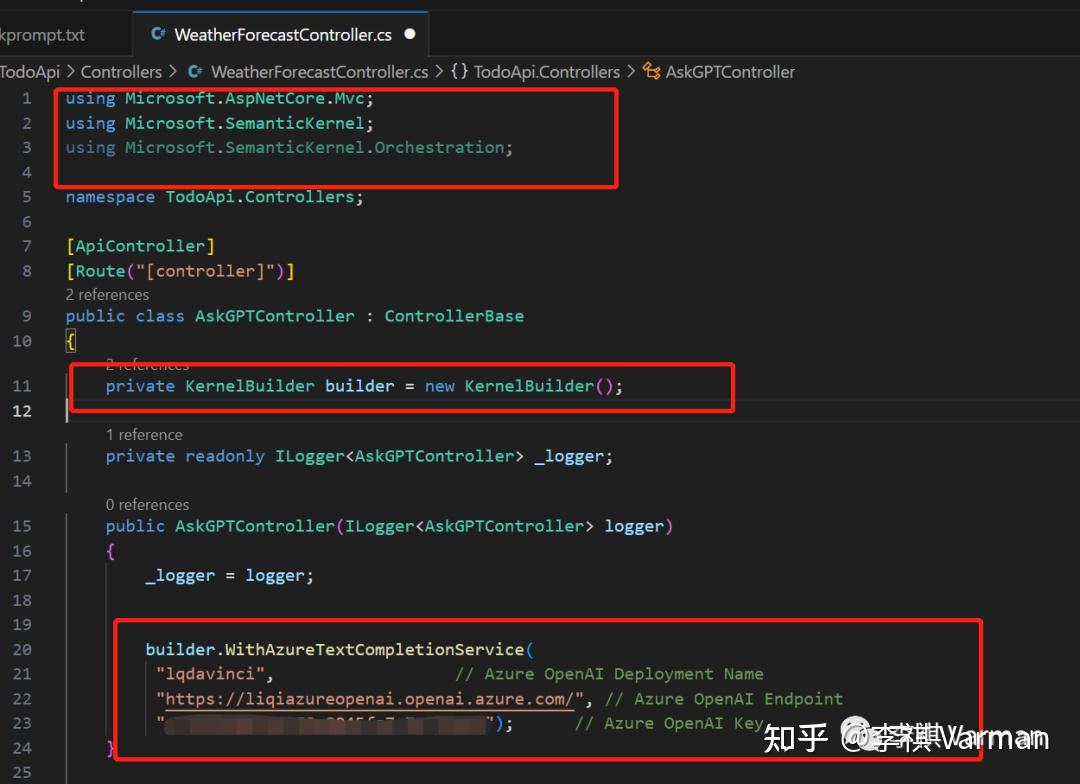Click the WeatherForecastController.cs breadcrumb
Image resolution: width=1080 pixels, height=784 pixels.
[320, 72]
